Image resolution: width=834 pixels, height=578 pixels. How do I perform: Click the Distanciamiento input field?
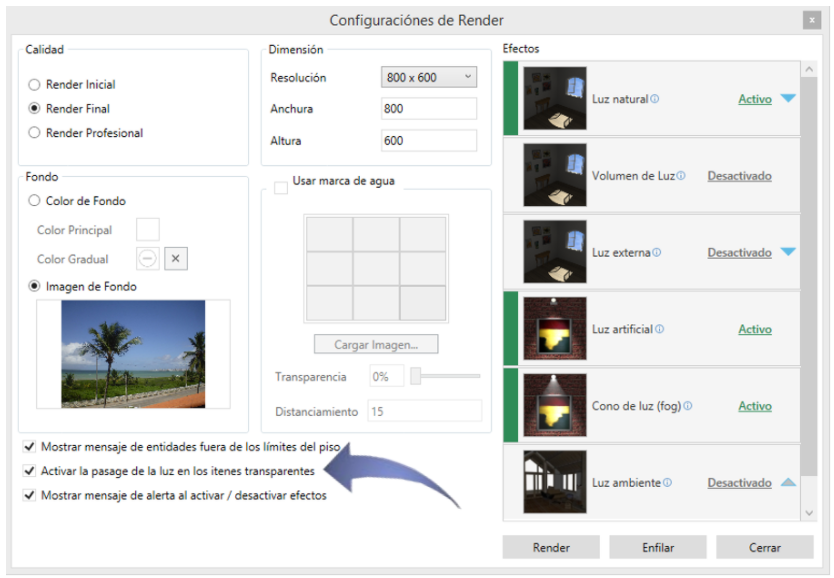coord(424,411)
